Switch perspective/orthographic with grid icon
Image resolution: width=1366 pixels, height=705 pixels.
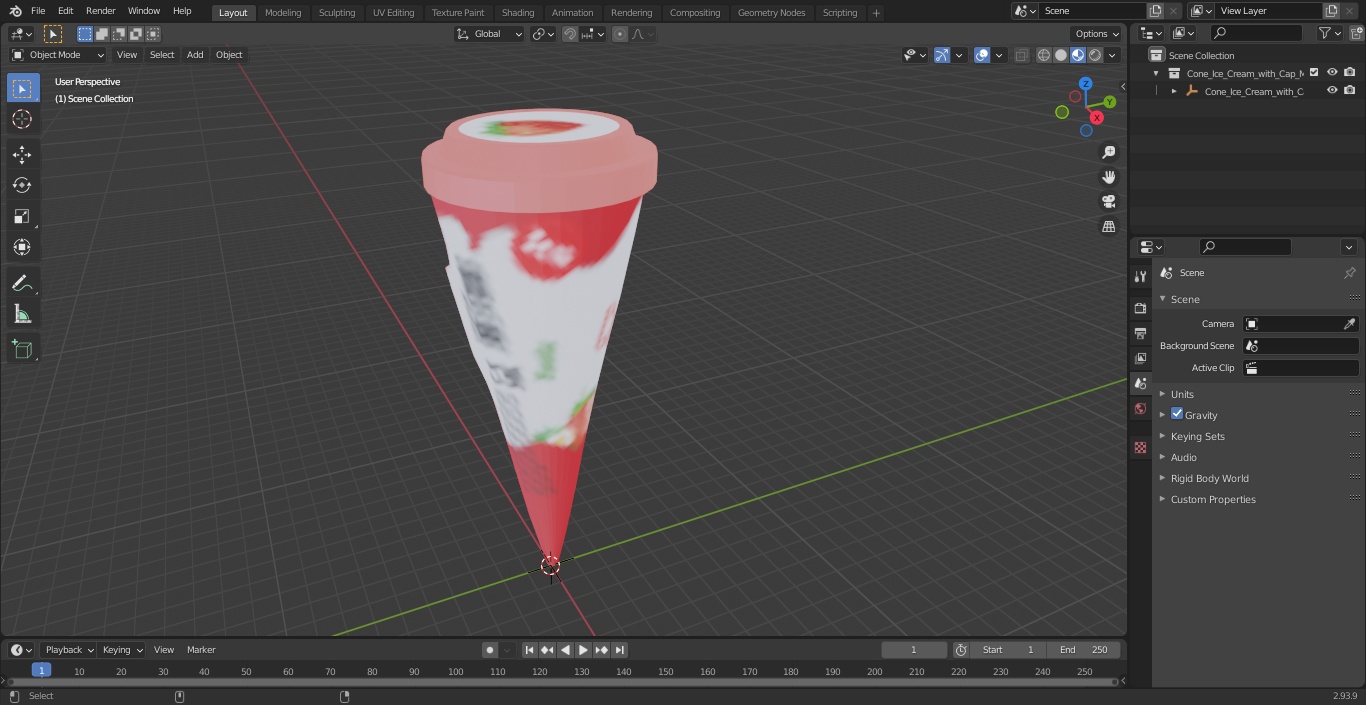(1108, 227)
